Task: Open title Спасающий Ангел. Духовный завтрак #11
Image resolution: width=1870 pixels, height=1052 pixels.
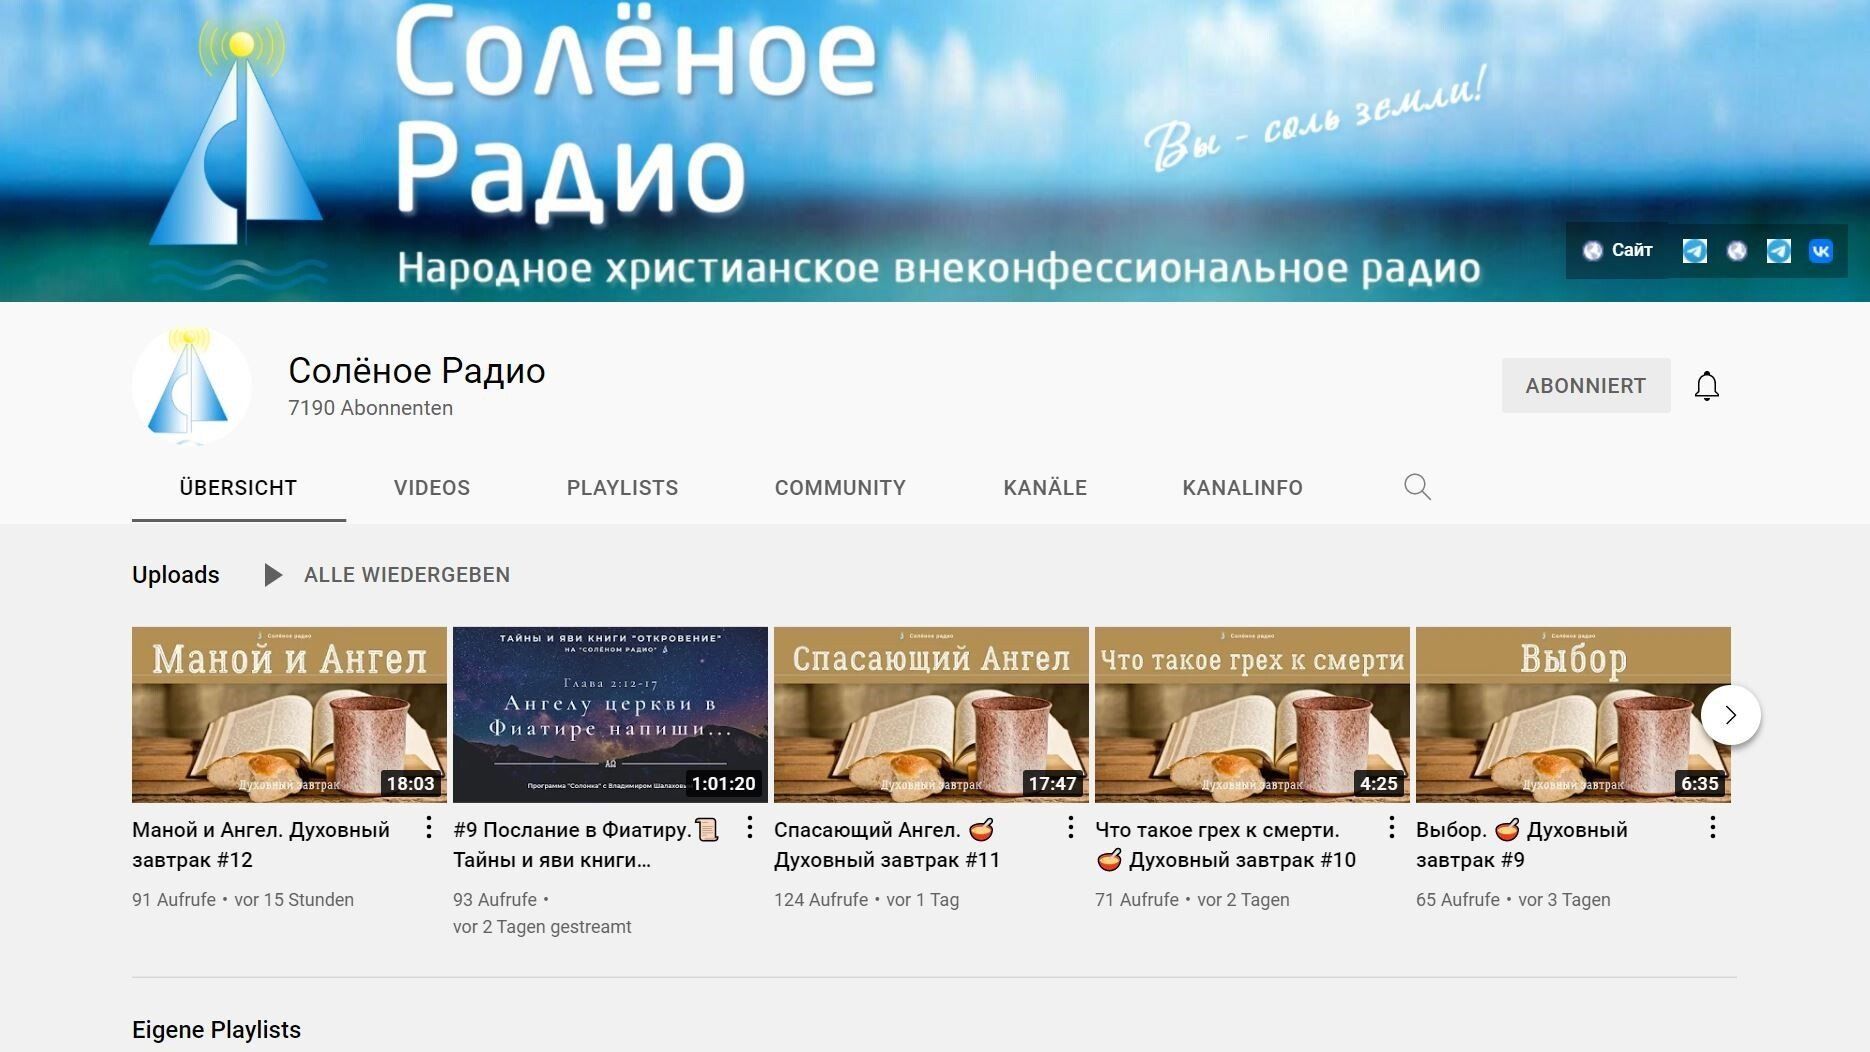Action: point(887,845)
